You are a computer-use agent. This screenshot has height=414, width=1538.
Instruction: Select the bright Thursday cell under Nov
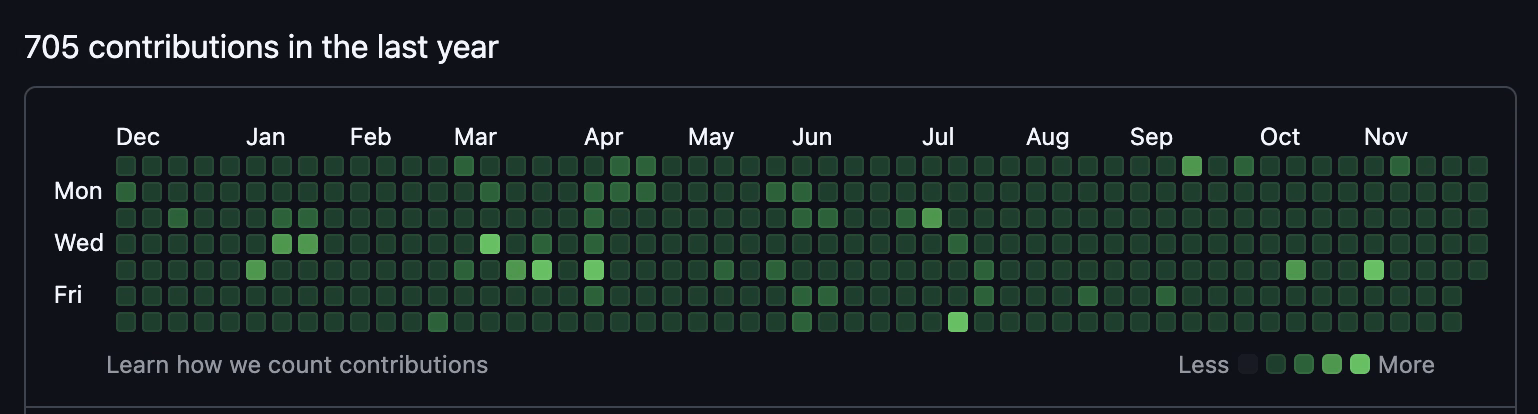(x=1374, y=269)
